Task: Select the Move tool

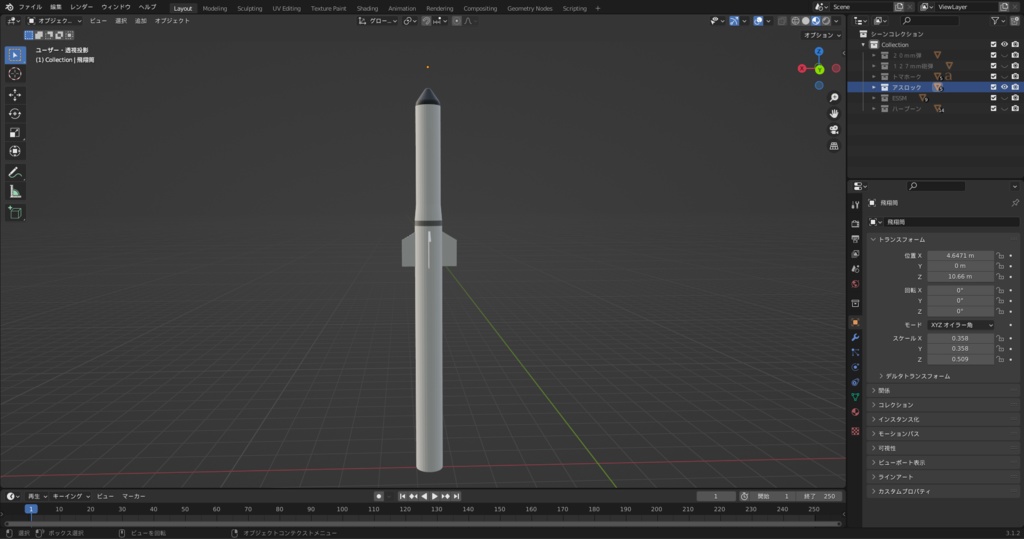Action: click(15, 95)
